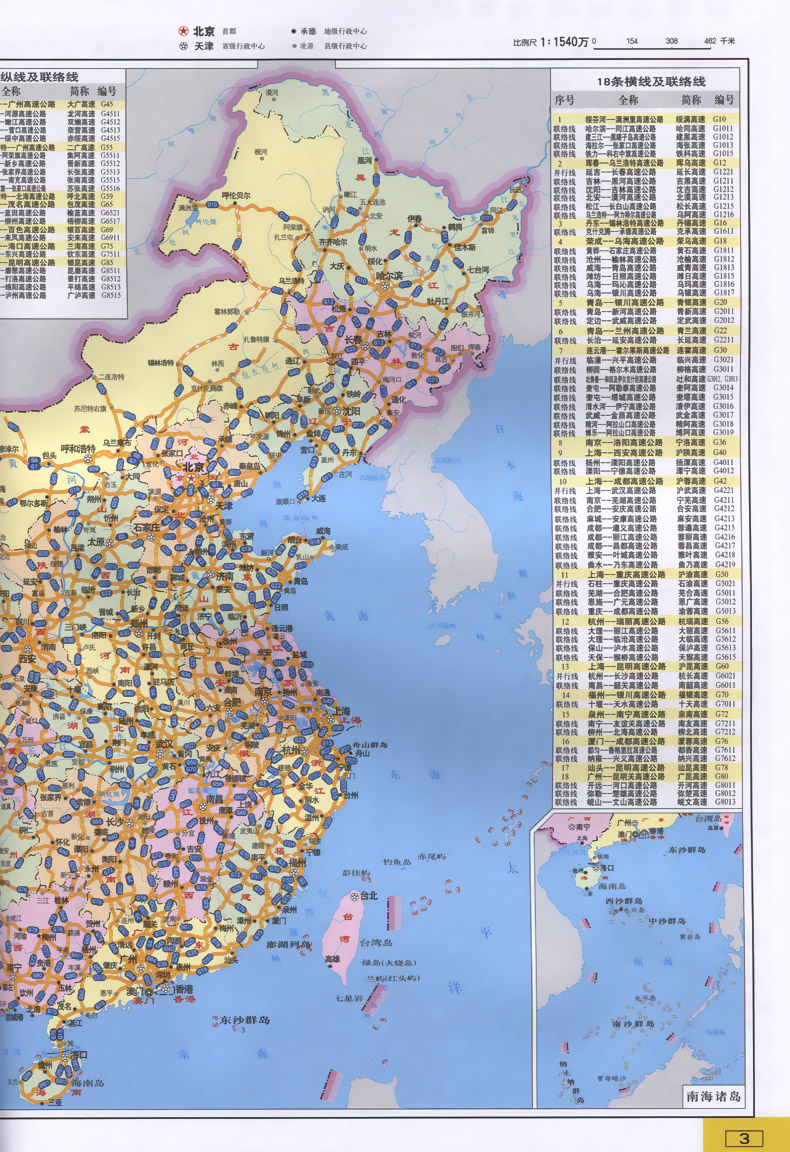Screen dimensions: 790x1152
Task: Click the code G60 in right table
Action: [x=721, y=667]
